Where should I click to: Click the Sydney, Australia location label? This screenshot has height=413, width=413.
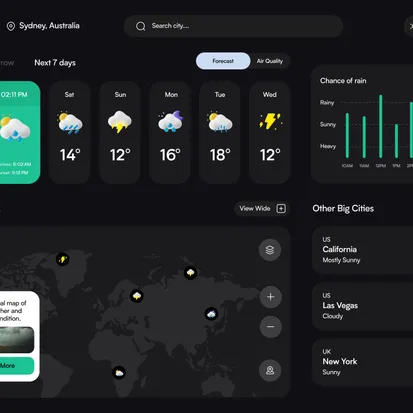pyautogui.click(x=49, y=26)
